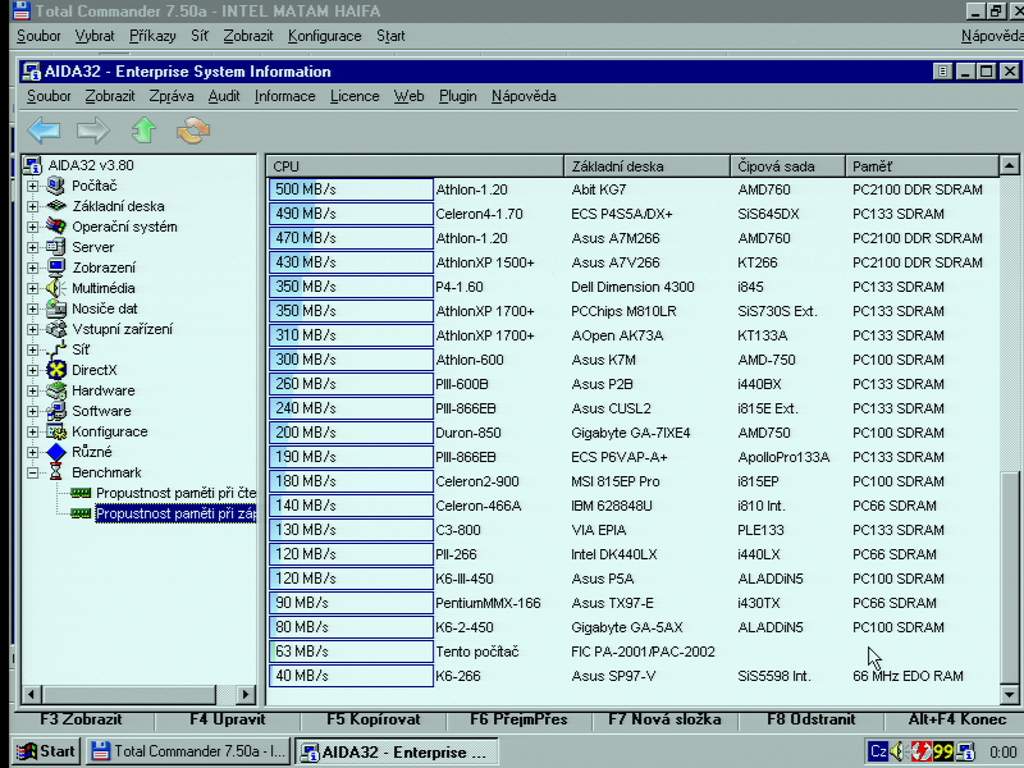
Task: Click AIDA32 - Enterprise taskbar button
Action: pos(396,752)
